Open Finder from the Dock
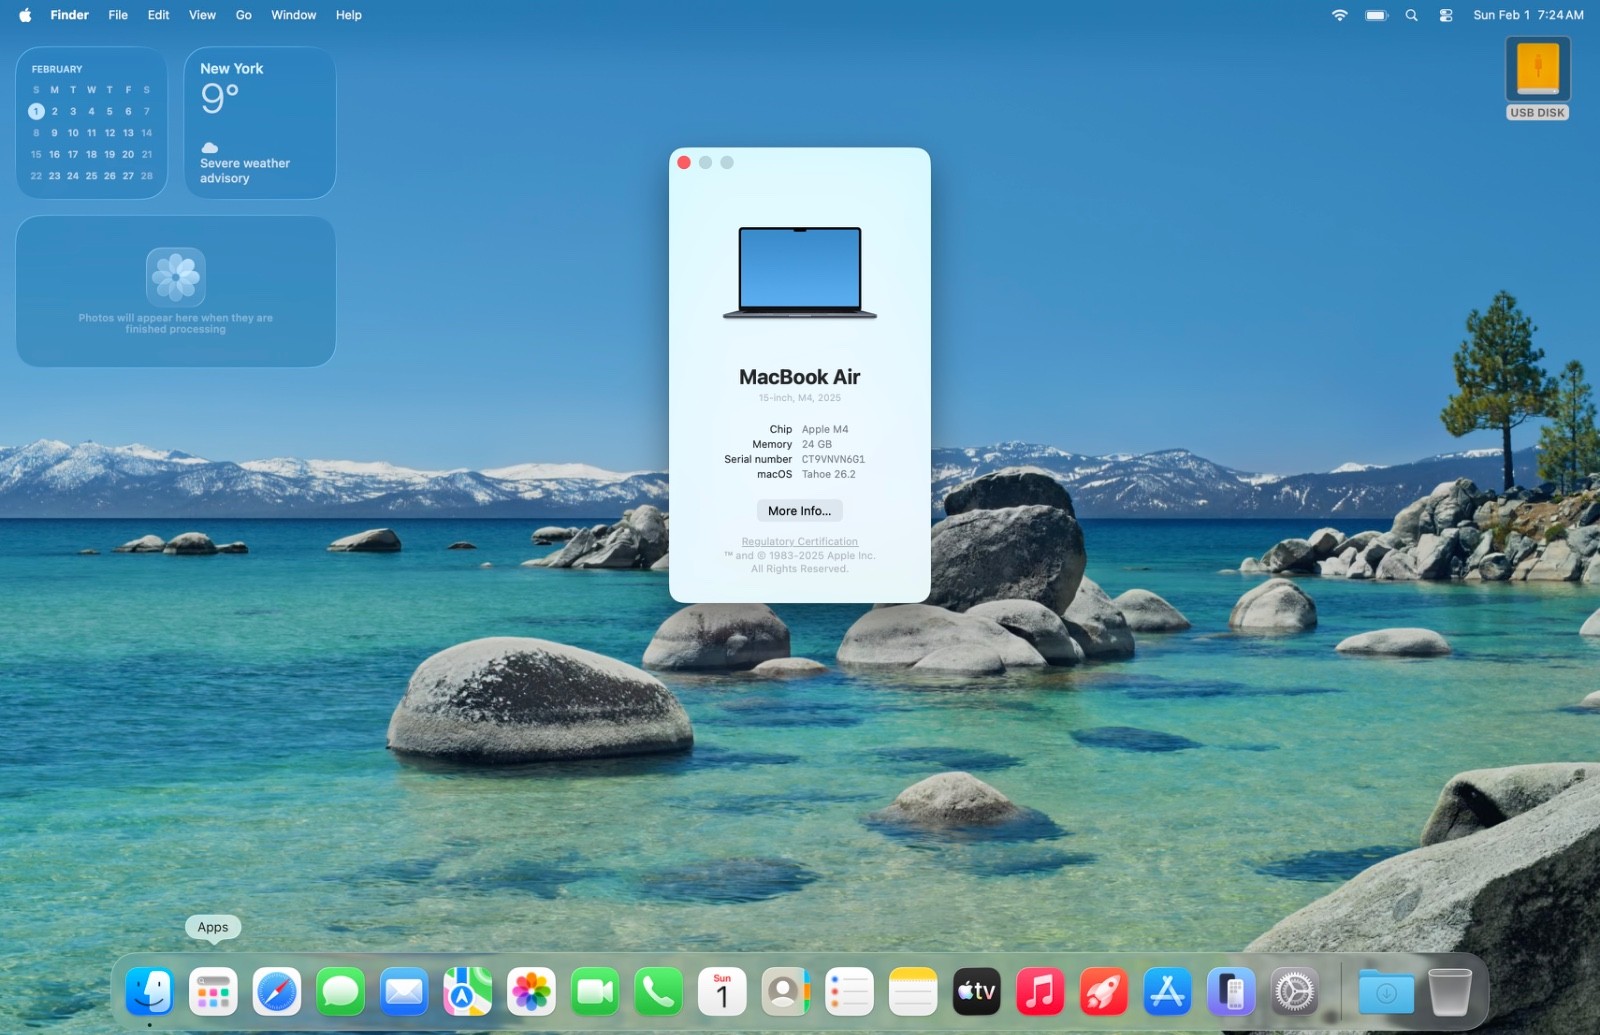The image size is (1600, 1035). tap(150, 992)
